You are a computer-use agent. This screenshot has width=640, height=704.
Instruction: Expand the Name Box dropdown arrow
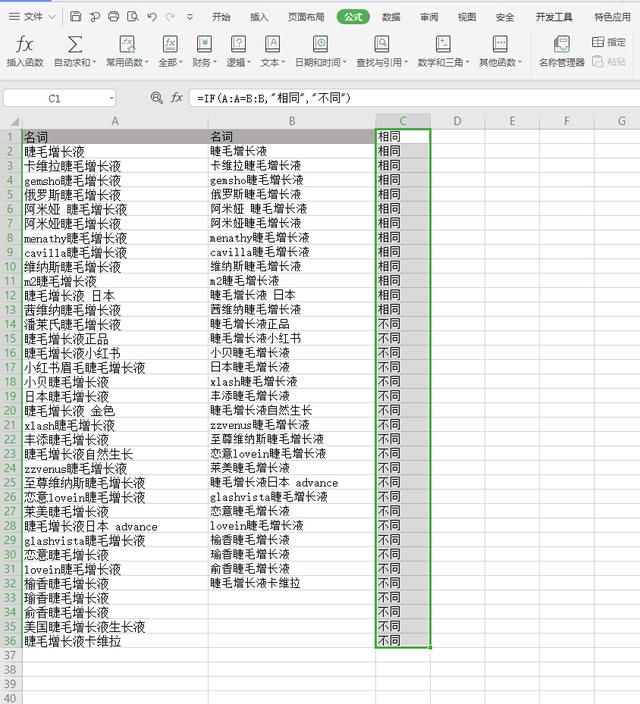111,98
